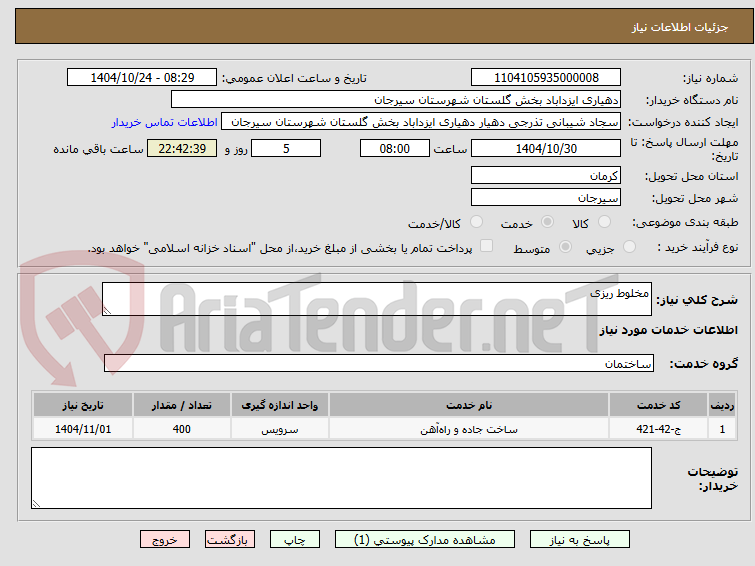Viewport: 755px width, 566px height.
Task: Click need date cell 1404/11/01
Action: tap(83, 429)
